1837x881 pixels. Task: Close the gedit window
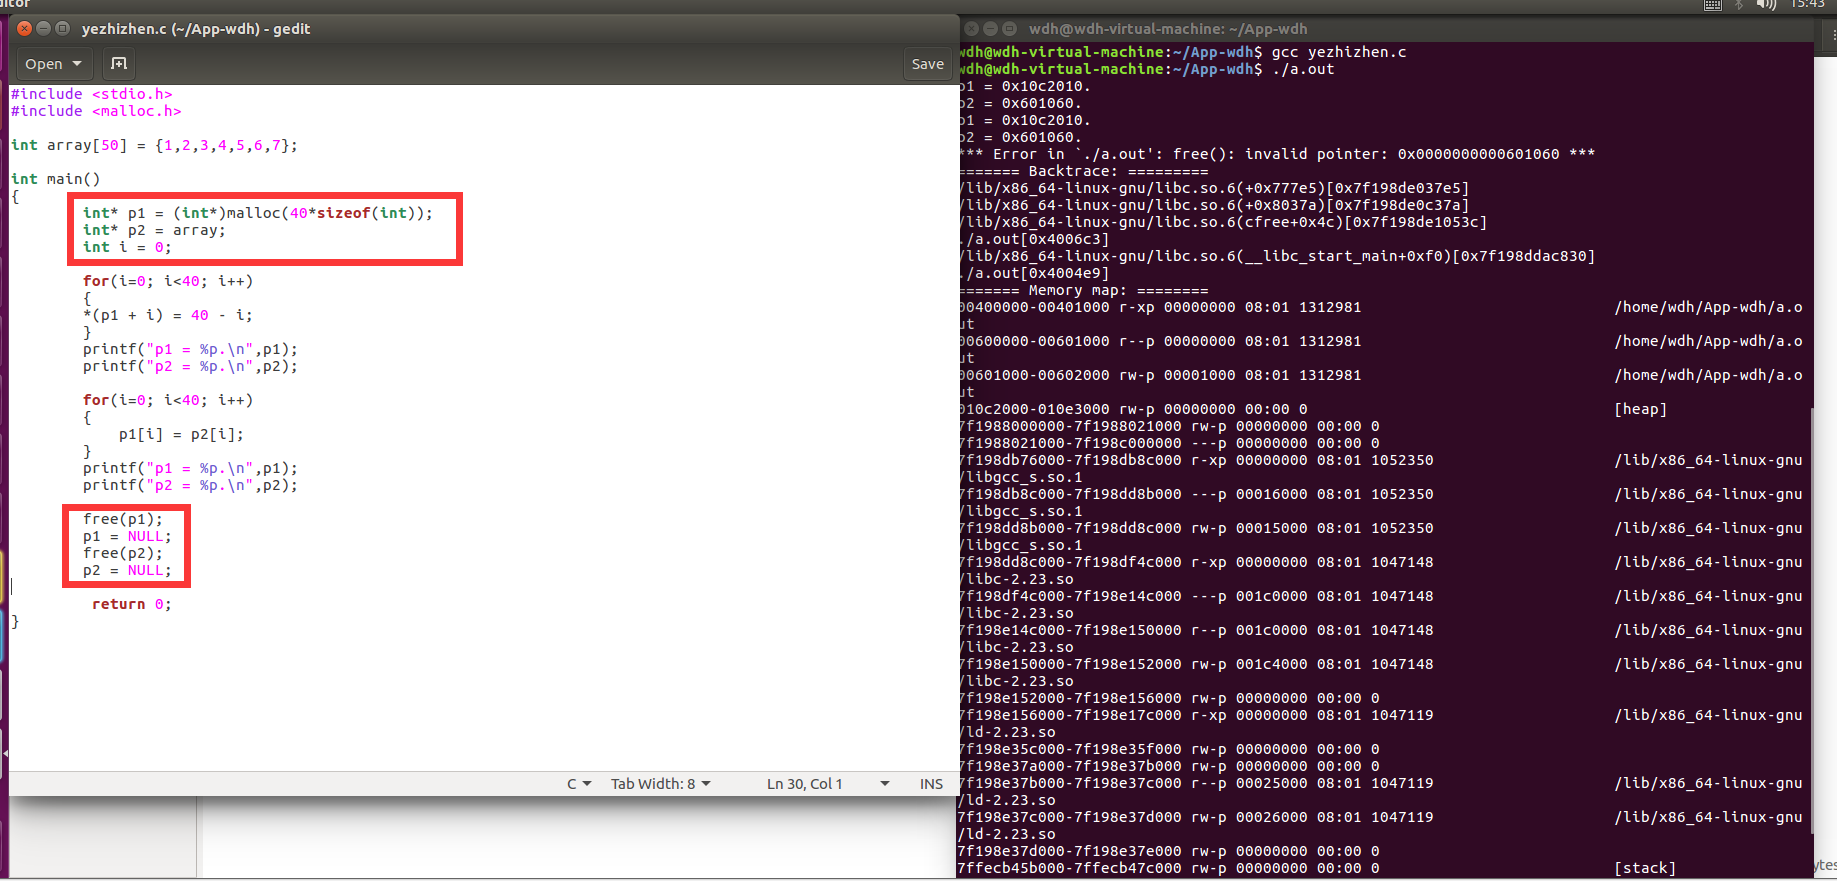point(25,29)
